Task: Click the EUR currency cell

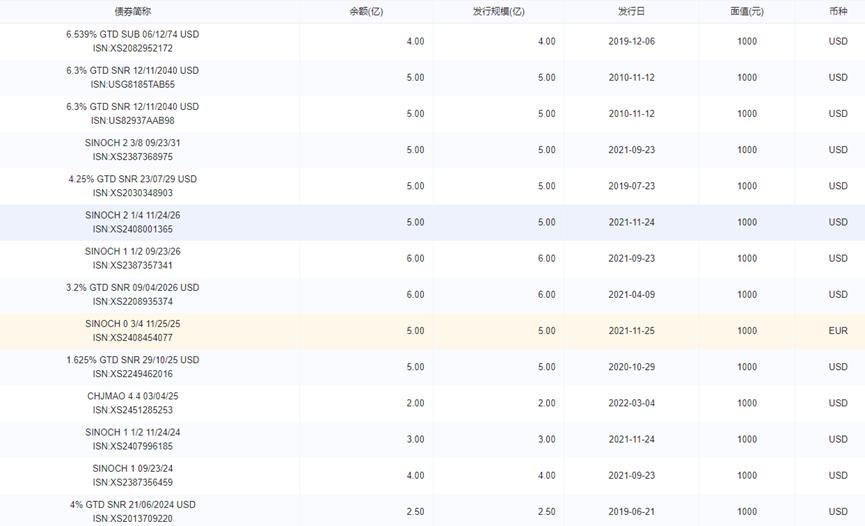Action: (838, 331)
